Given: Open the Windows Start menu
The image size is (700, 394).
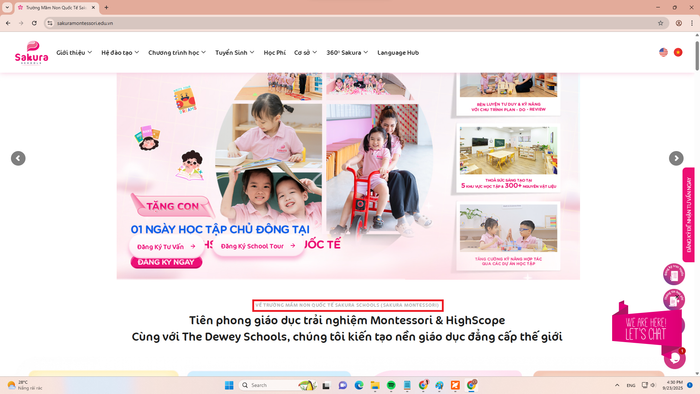Looking at the screenshot, I should tap(229, 385).
